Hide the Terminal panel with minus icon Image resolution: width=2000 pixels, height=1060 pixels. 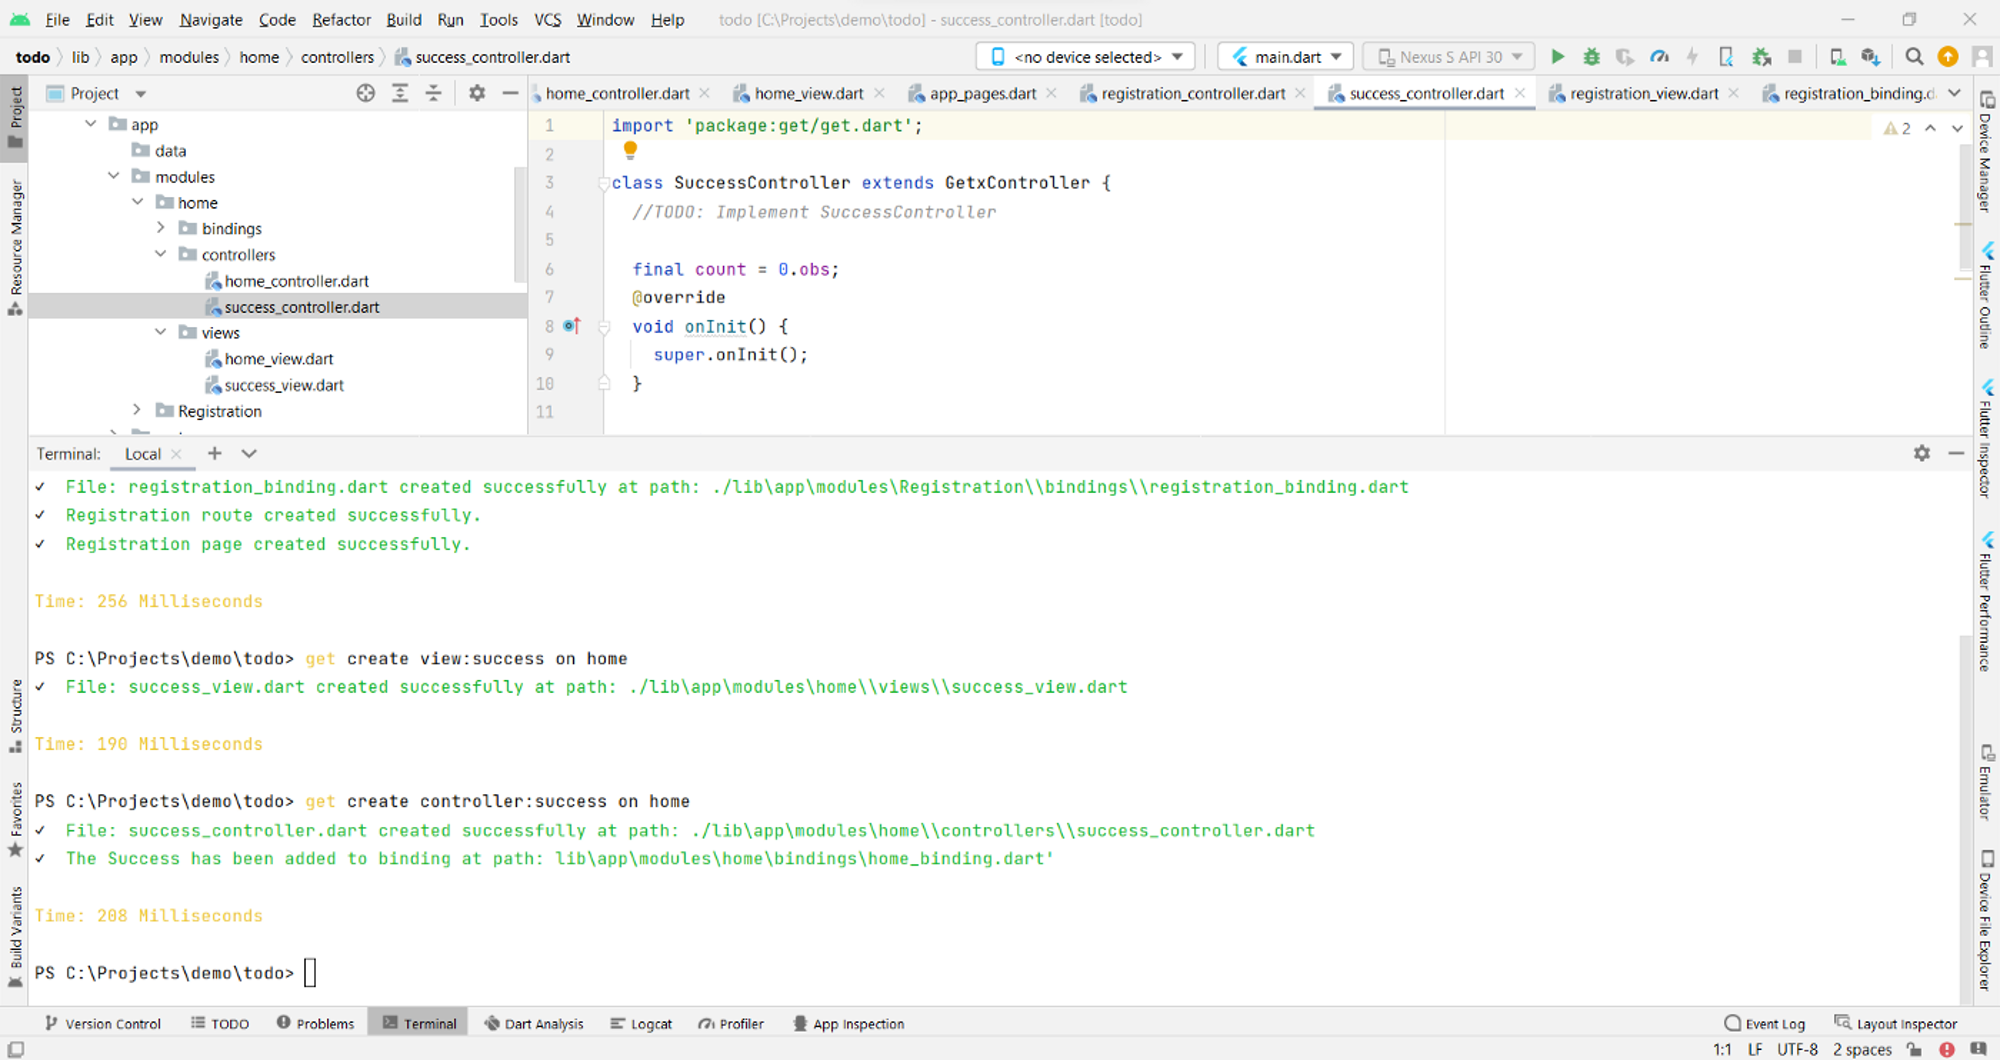click(1956, 453)
